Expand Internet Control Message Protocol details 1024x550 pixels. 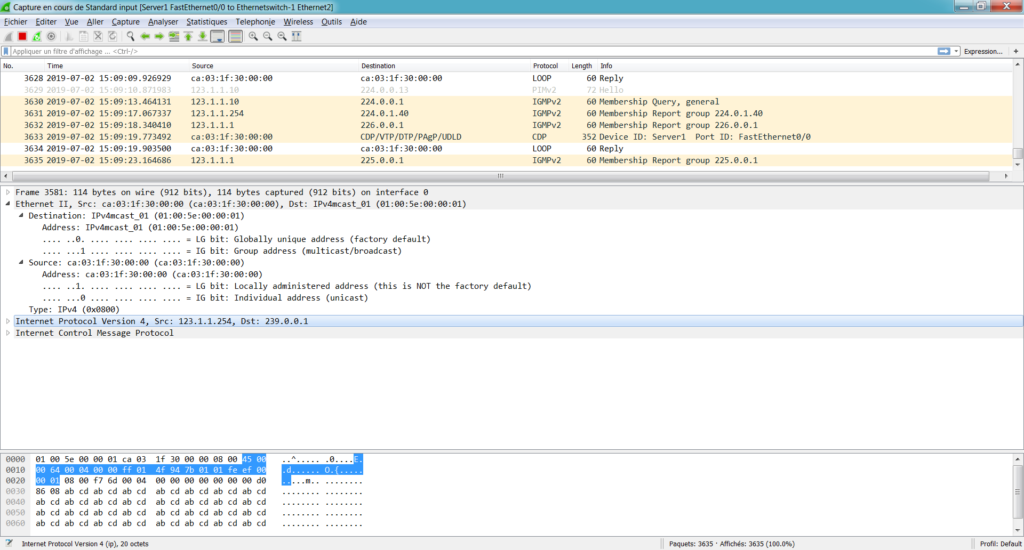click(8, 333)
